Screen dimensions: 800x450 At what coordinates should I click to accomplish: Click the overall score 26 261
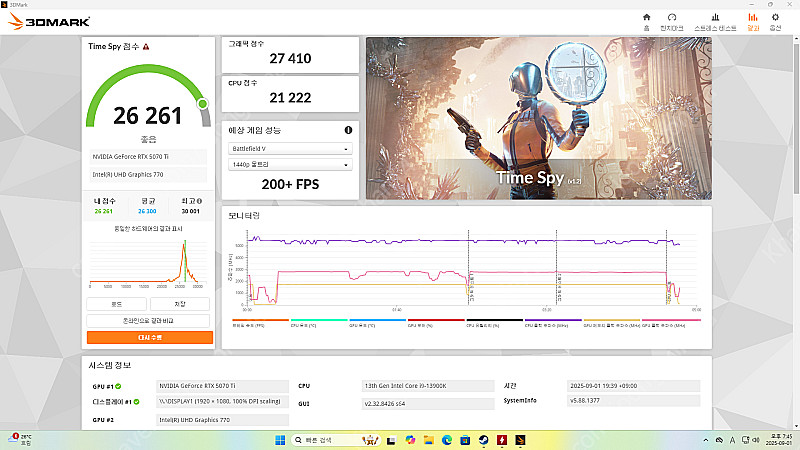point(147,116)
